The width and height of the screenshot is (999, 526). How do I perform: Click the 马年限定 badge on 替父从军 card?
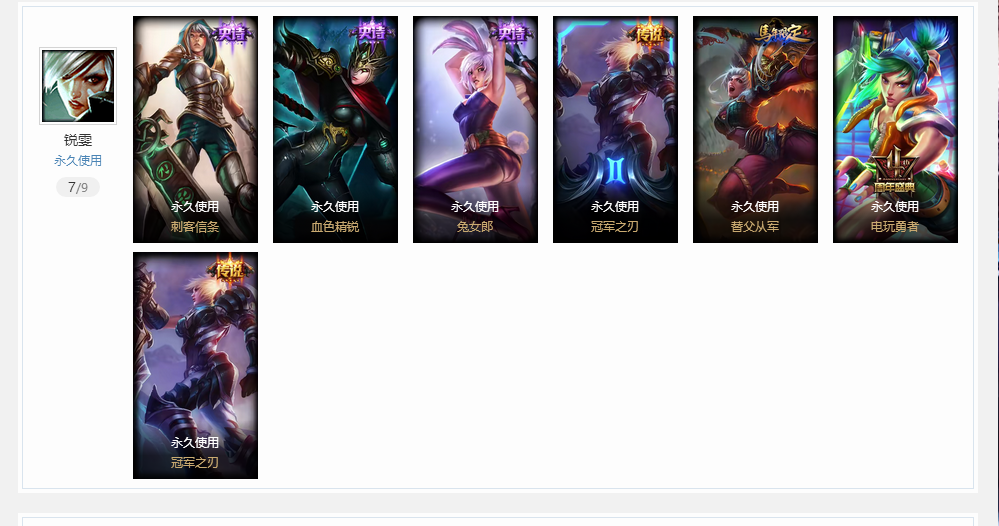tap(784, 33)
